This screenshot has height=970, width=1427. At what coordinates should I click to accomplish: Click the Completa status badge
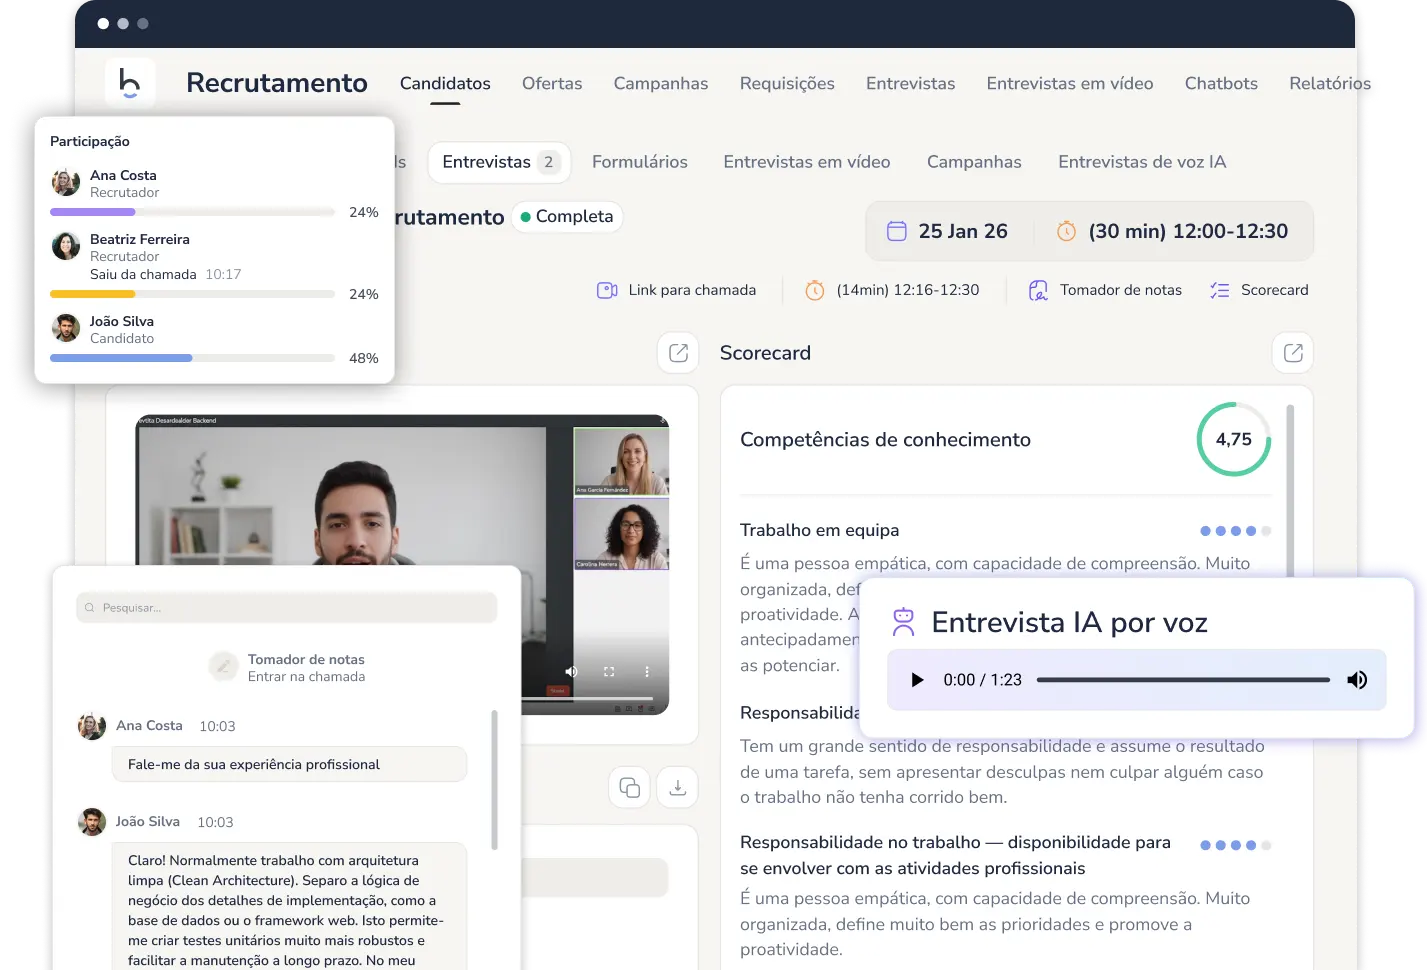[567, 216]
